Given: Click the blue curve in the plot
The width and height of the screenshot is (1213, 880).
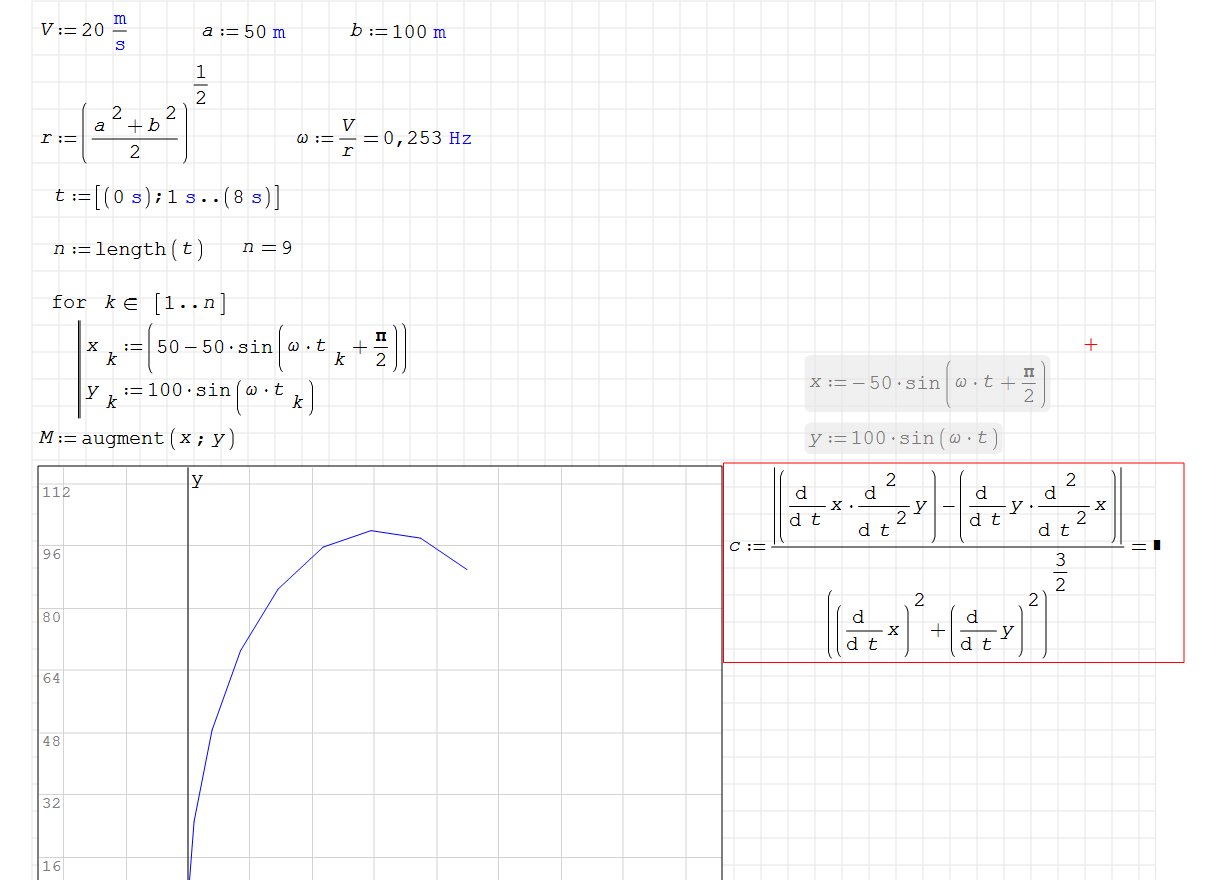Looking at the screenshot, I should pyautogui.click(x=278, y=589).
